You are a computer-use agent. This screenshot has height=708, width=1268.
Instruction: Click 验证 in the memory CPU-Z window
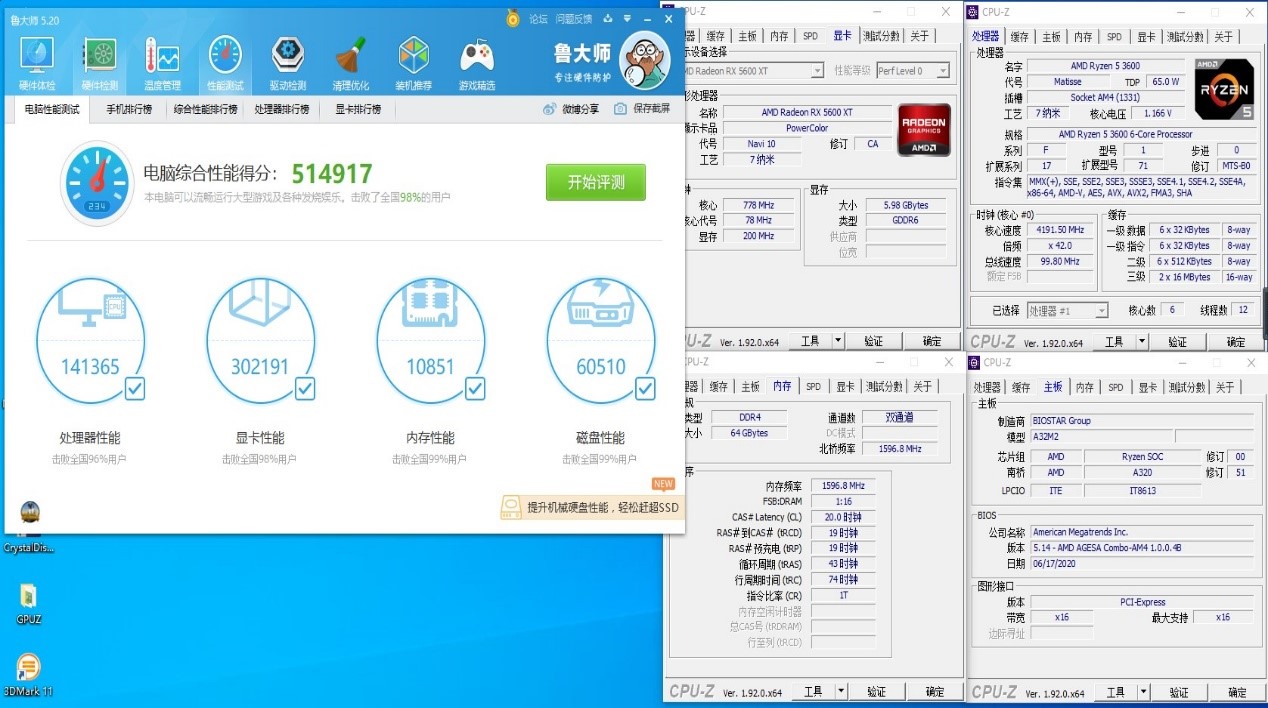[876, 691]
